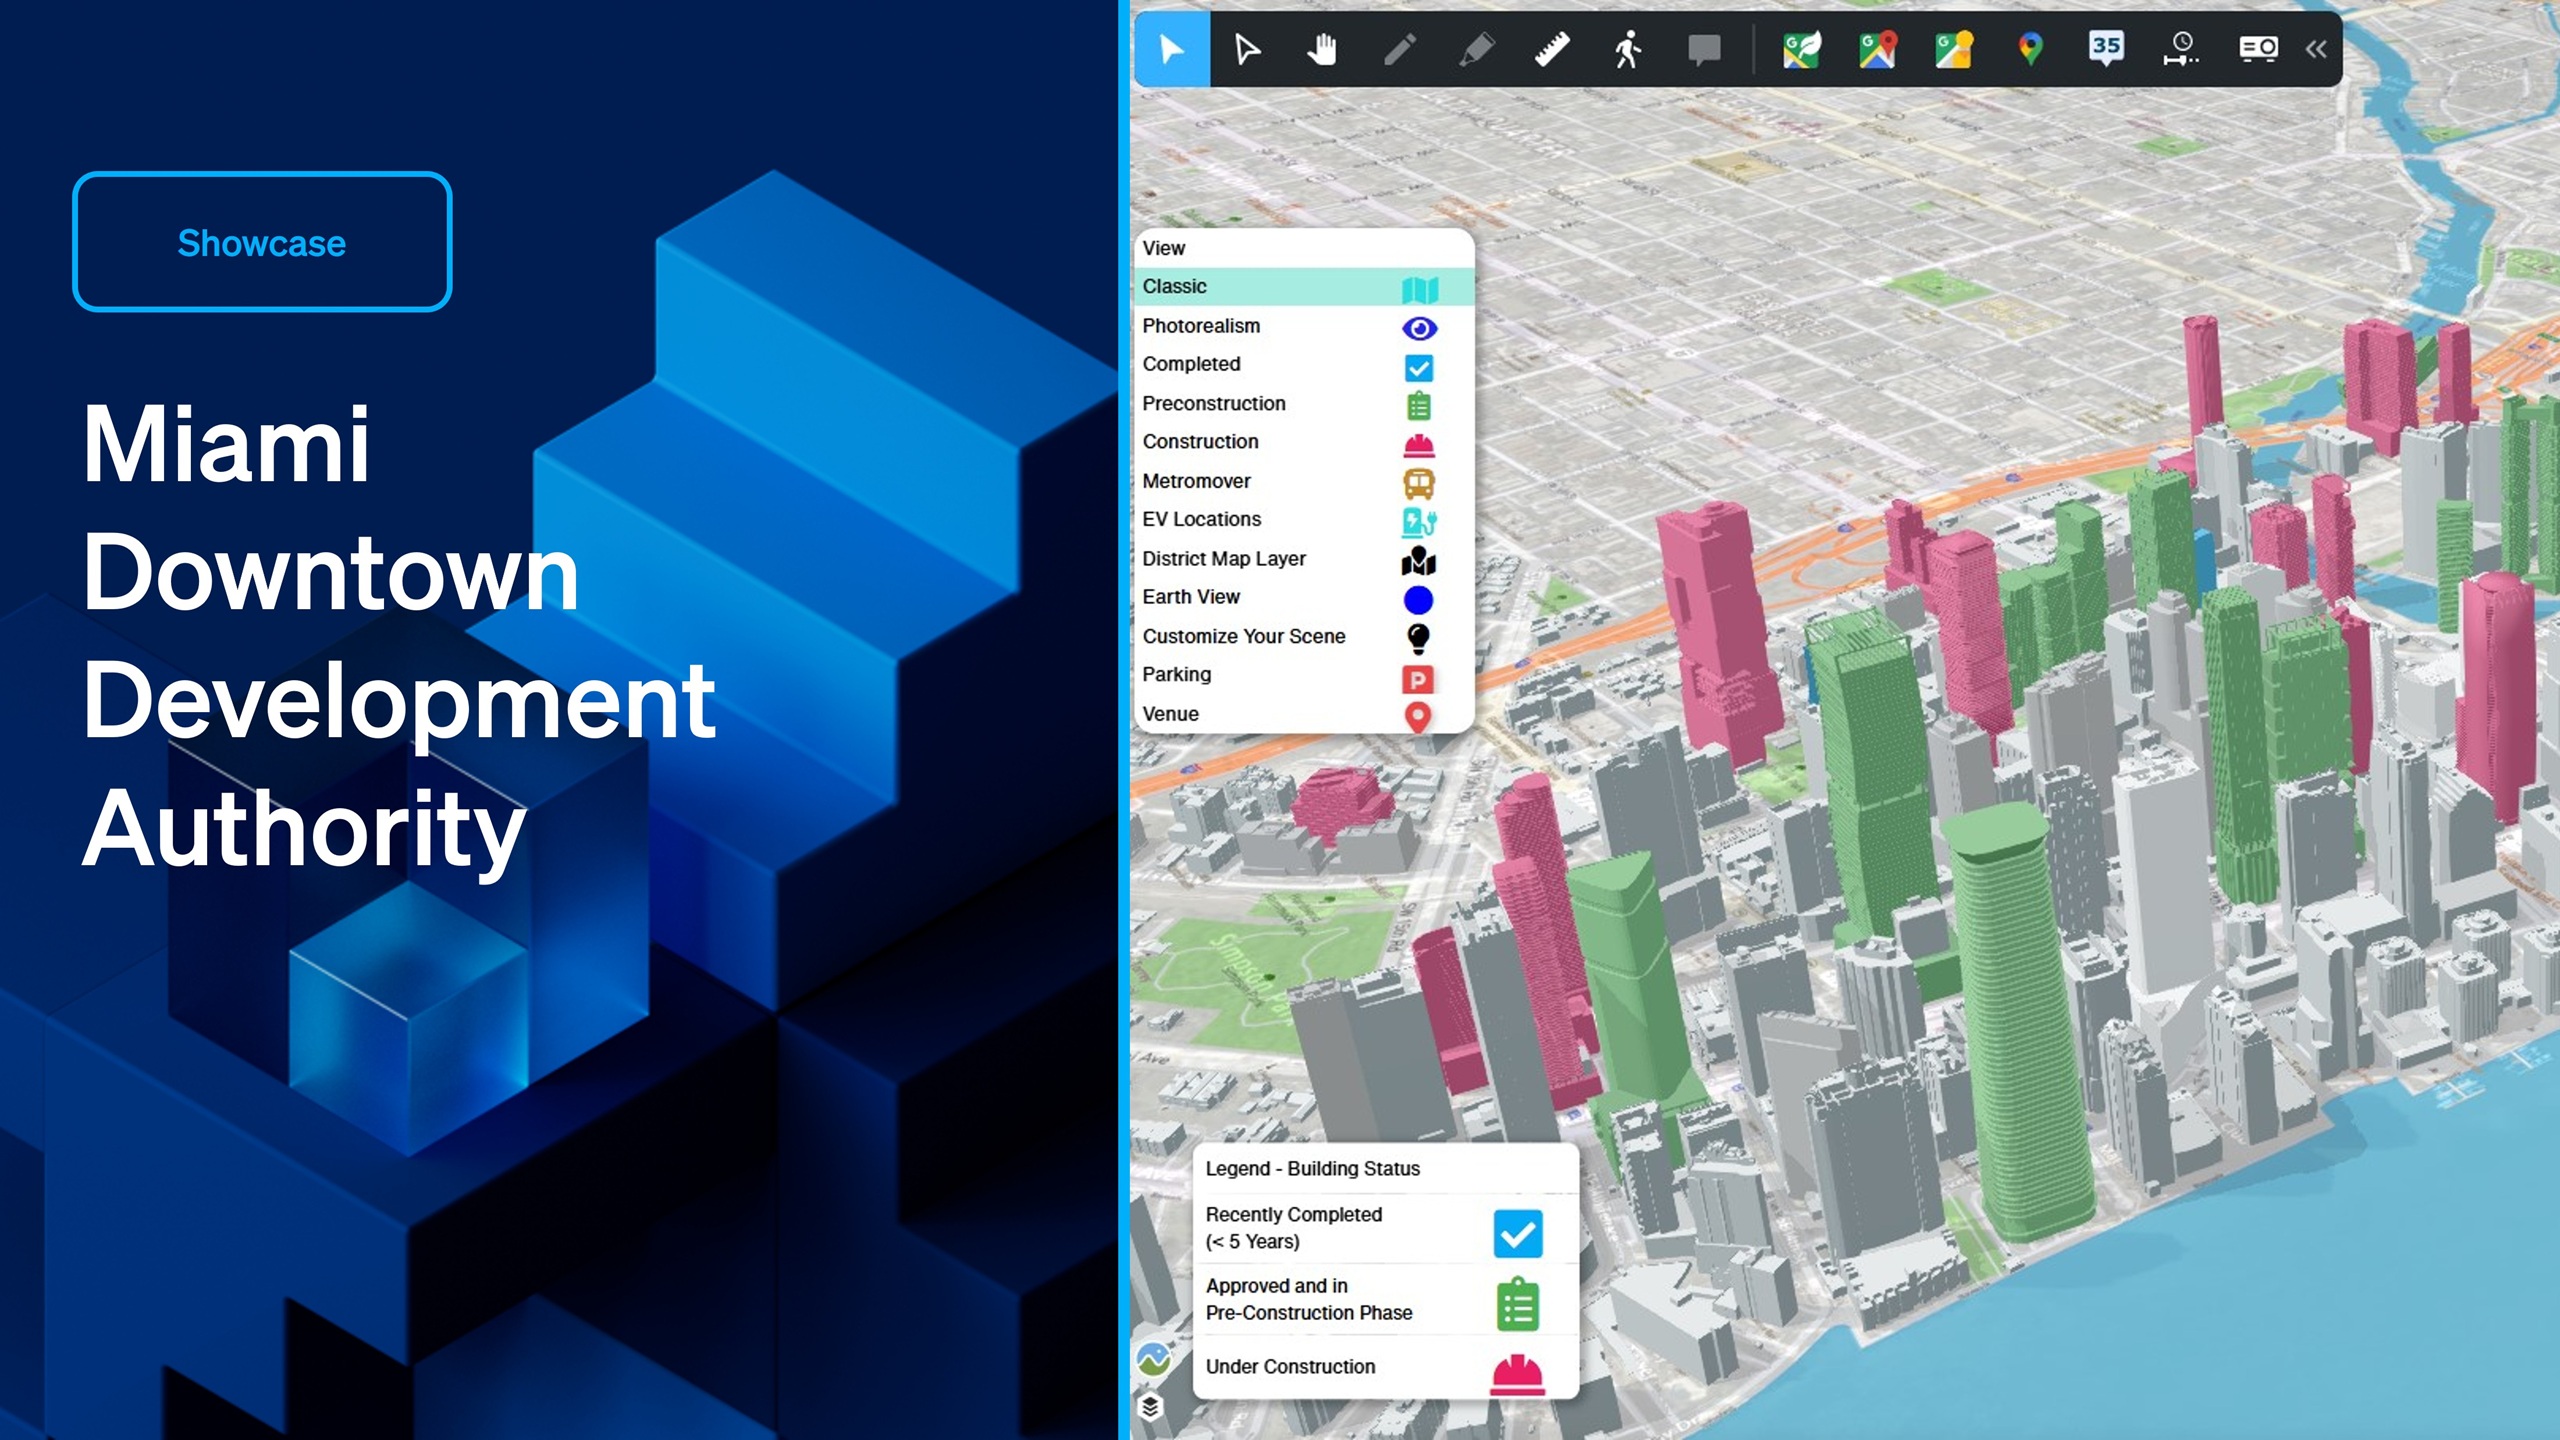Collapse the toolbar with double chevron
The height and width of the screenshot is (1440, 2560).
pyautogui.click(x=2316, y=49)
